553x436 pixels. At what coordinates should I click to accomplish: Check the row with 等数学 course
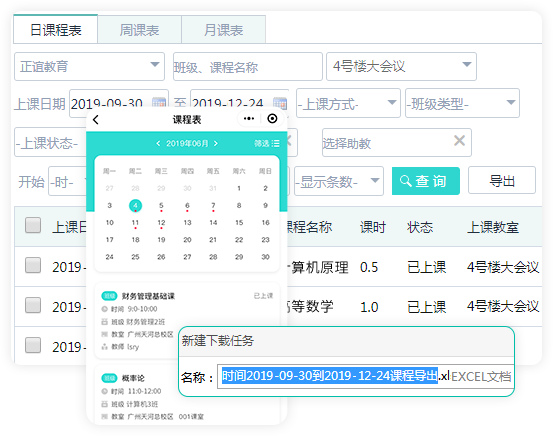pos(33,305)
